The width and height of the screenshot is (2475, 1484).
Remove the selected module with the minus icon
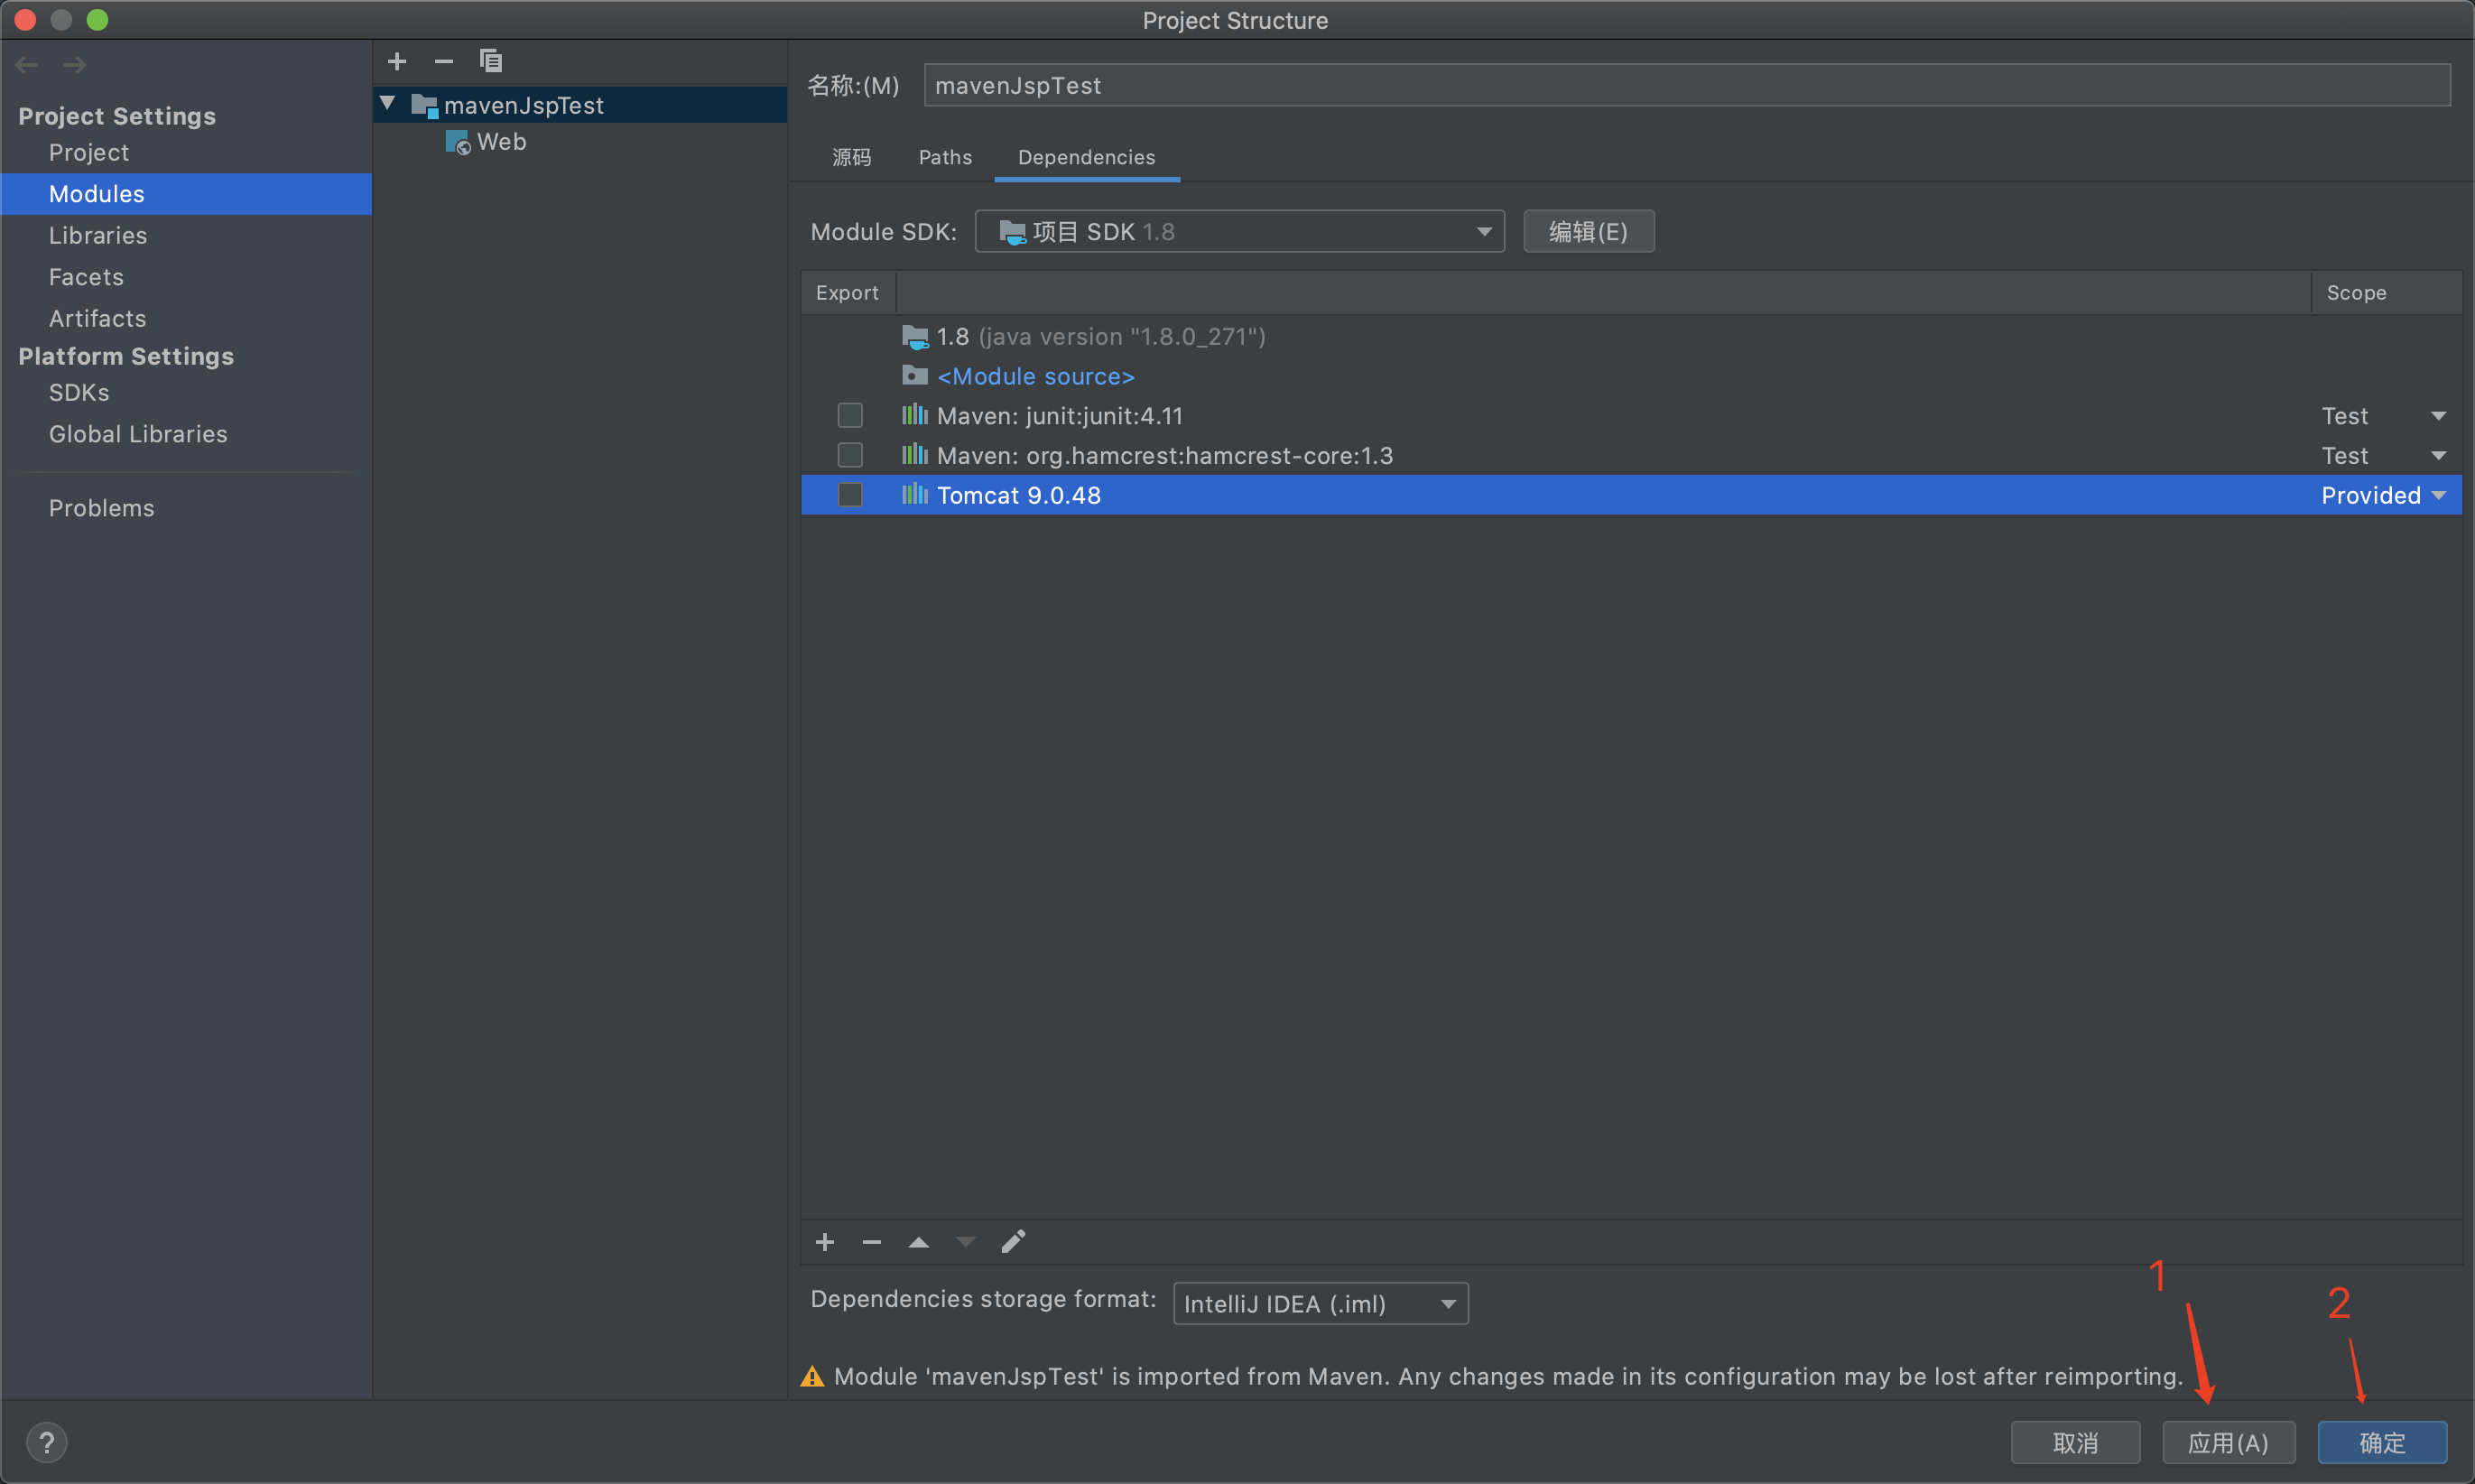point(444,61)
